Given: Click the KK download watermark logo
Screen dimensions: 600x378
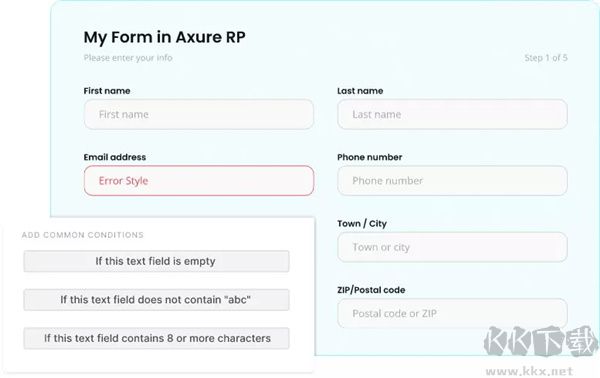Looking at the screenshot, I should [540, 341].
